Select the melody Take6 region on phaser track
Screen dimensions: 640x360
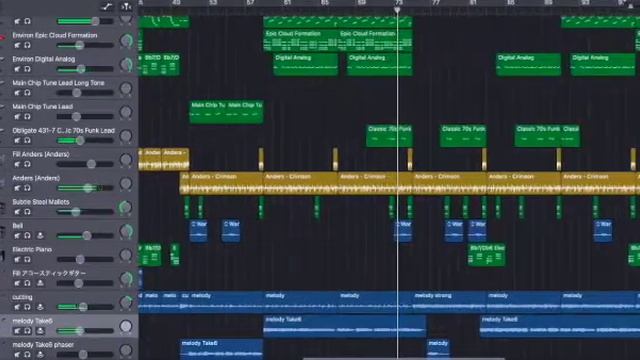[x=222, y=349]
